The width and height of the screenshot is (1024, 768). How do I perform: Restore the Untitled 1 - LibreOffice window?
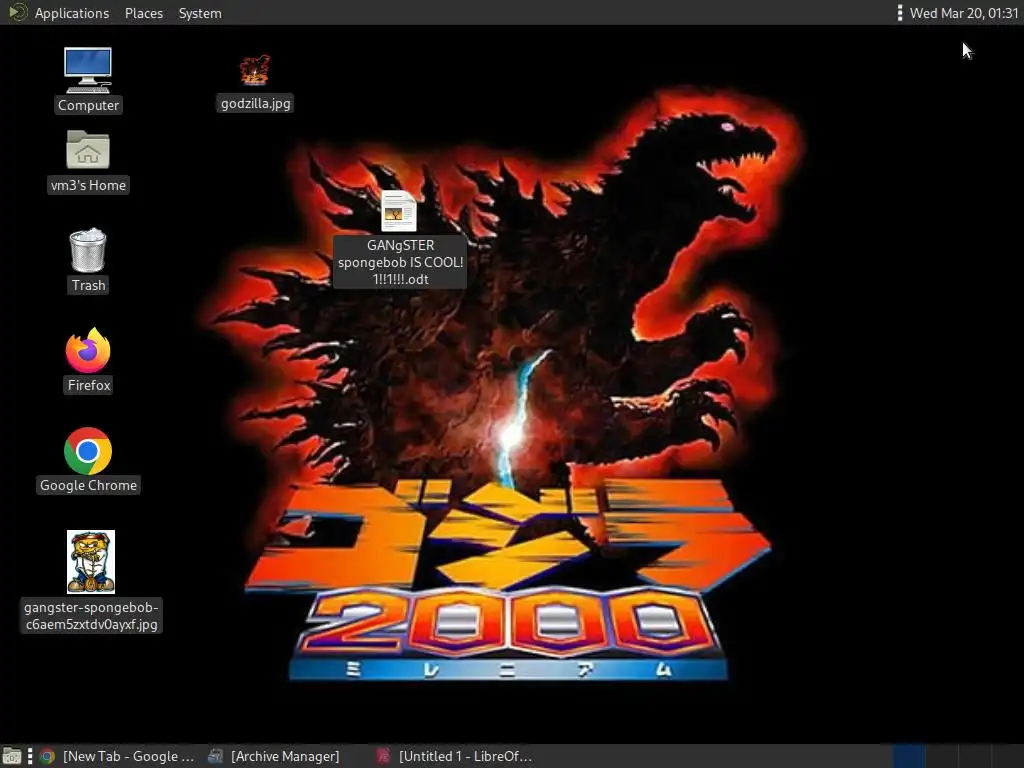[455, 756]
